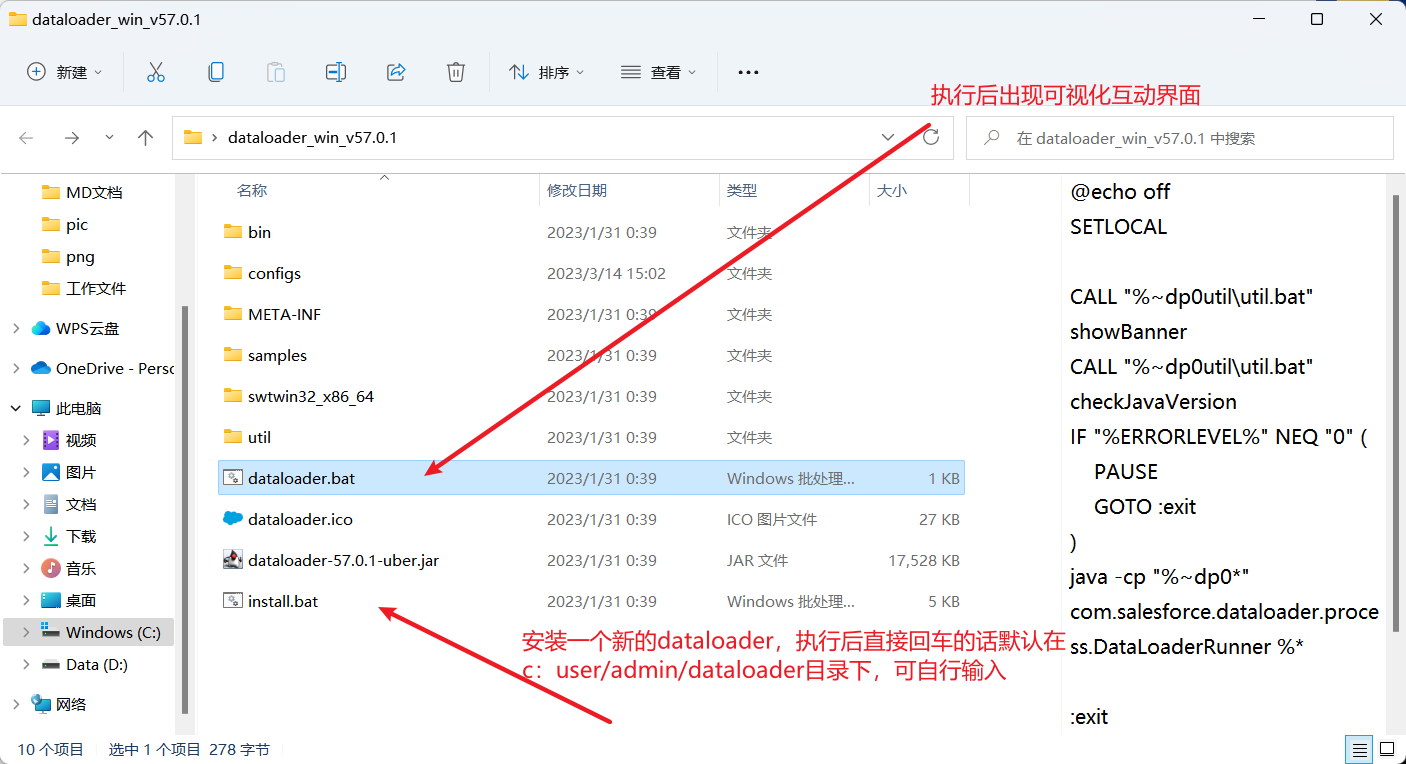The image size is (1406, 764).
Task: Click the Copy icon in the toolbar
Action: click(216, 71)
